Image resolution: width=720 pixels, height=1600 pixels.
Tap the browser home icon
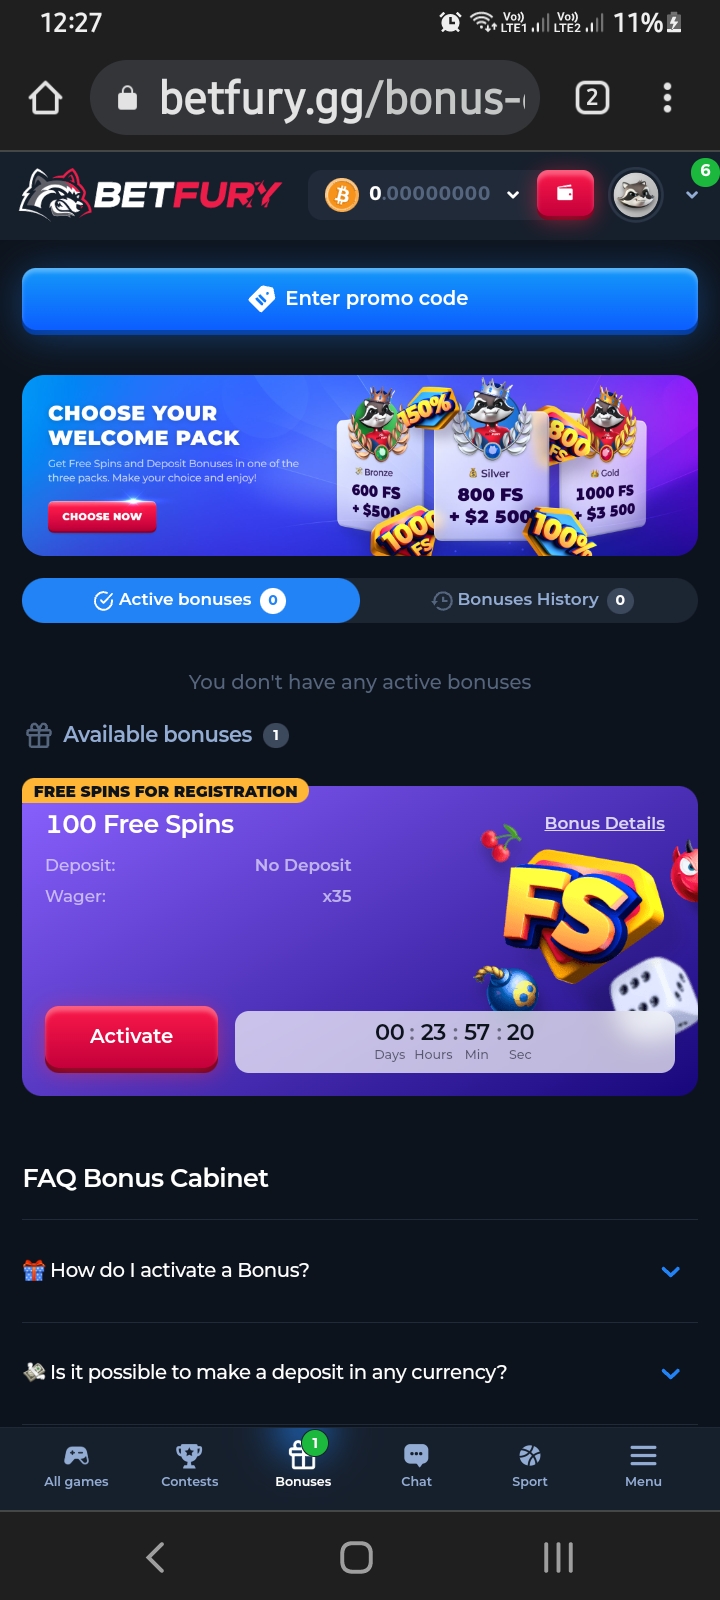pos(46,98)
